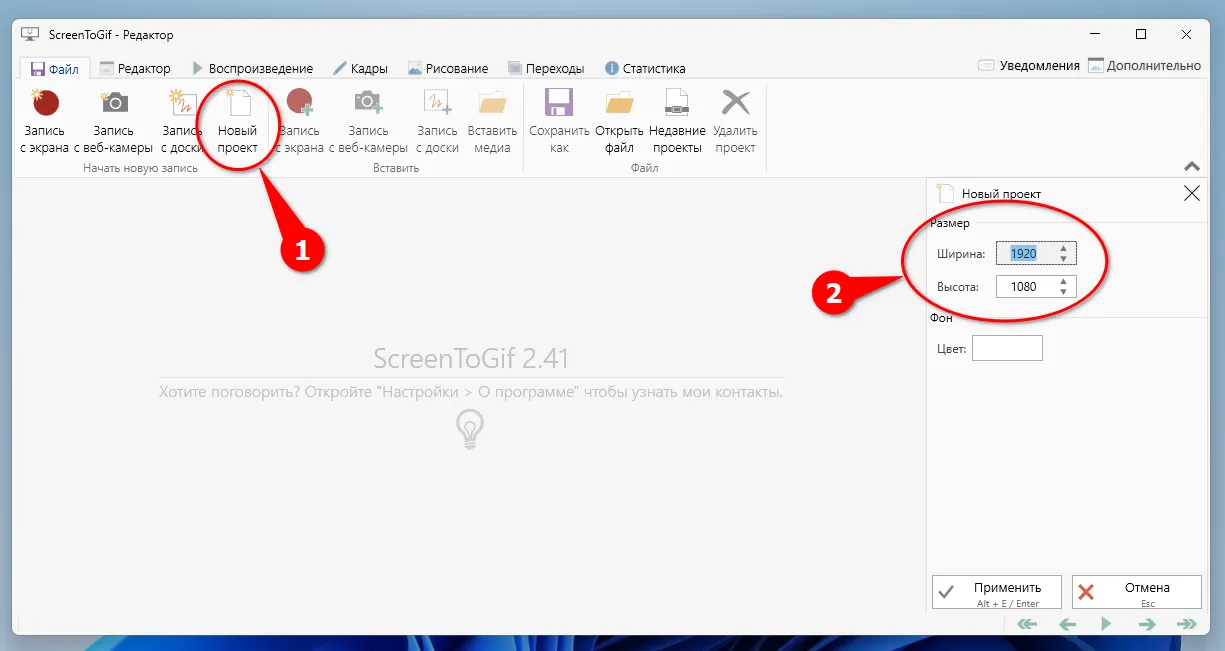The height and width of the screenshot is (651, 1225).
Task: Switch to the Редактор tab
Action: pyautogui.click(x=135, y=69)
